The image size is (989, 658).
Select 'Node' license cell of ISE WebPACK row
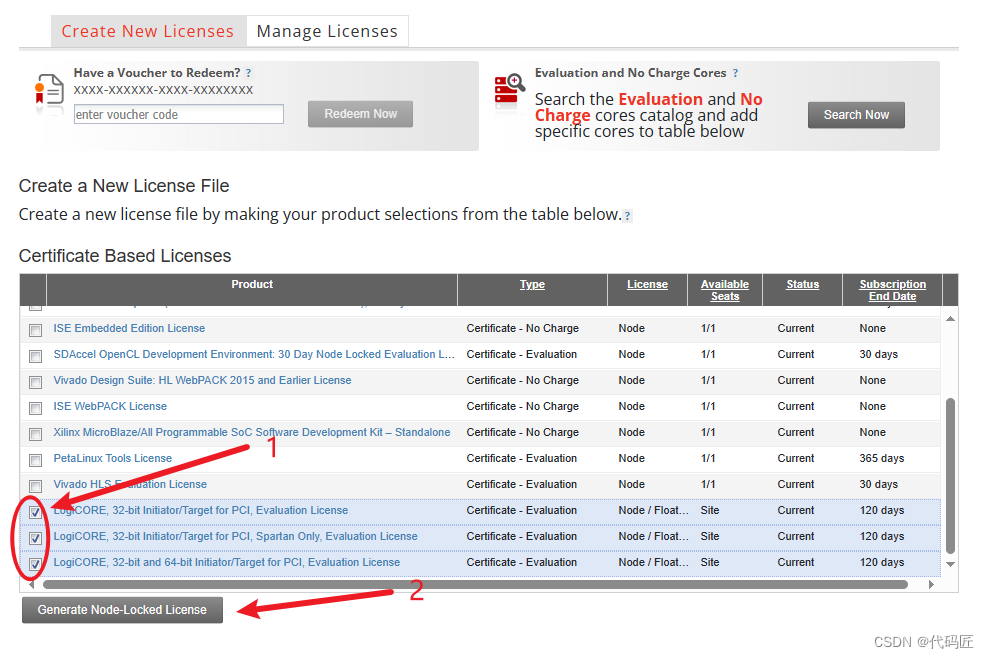coord(631,406)
